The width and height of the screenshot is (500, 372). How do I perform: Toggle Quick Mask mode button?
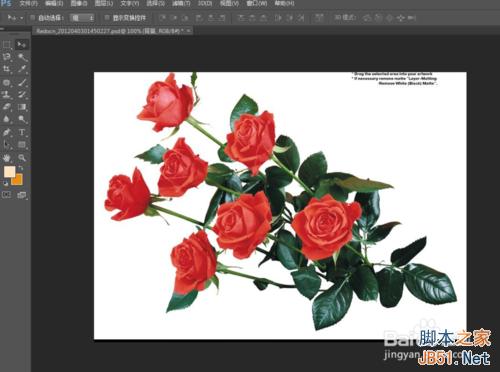click(x=7, y=195)
